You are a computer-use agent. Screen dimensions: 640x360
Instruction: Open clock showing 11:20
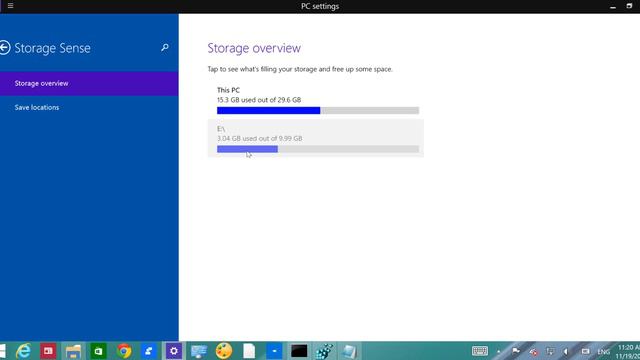click(628, 351)
